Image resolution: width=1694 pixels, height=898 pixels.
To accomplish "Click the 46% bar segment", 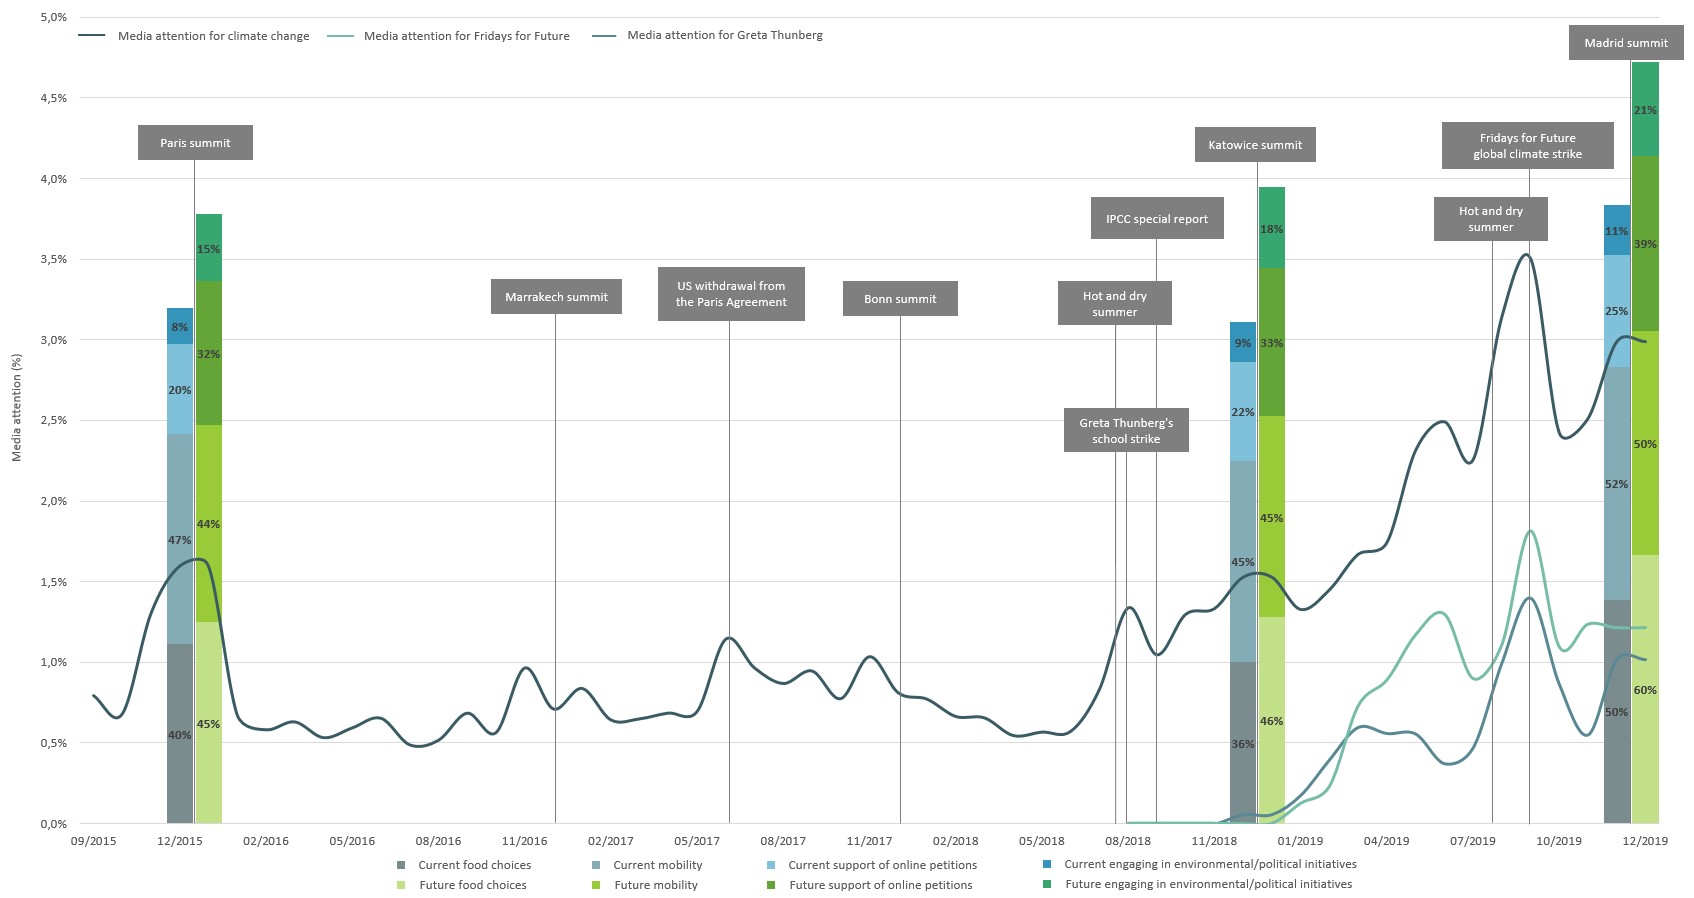I will [x=1272, y=720].
